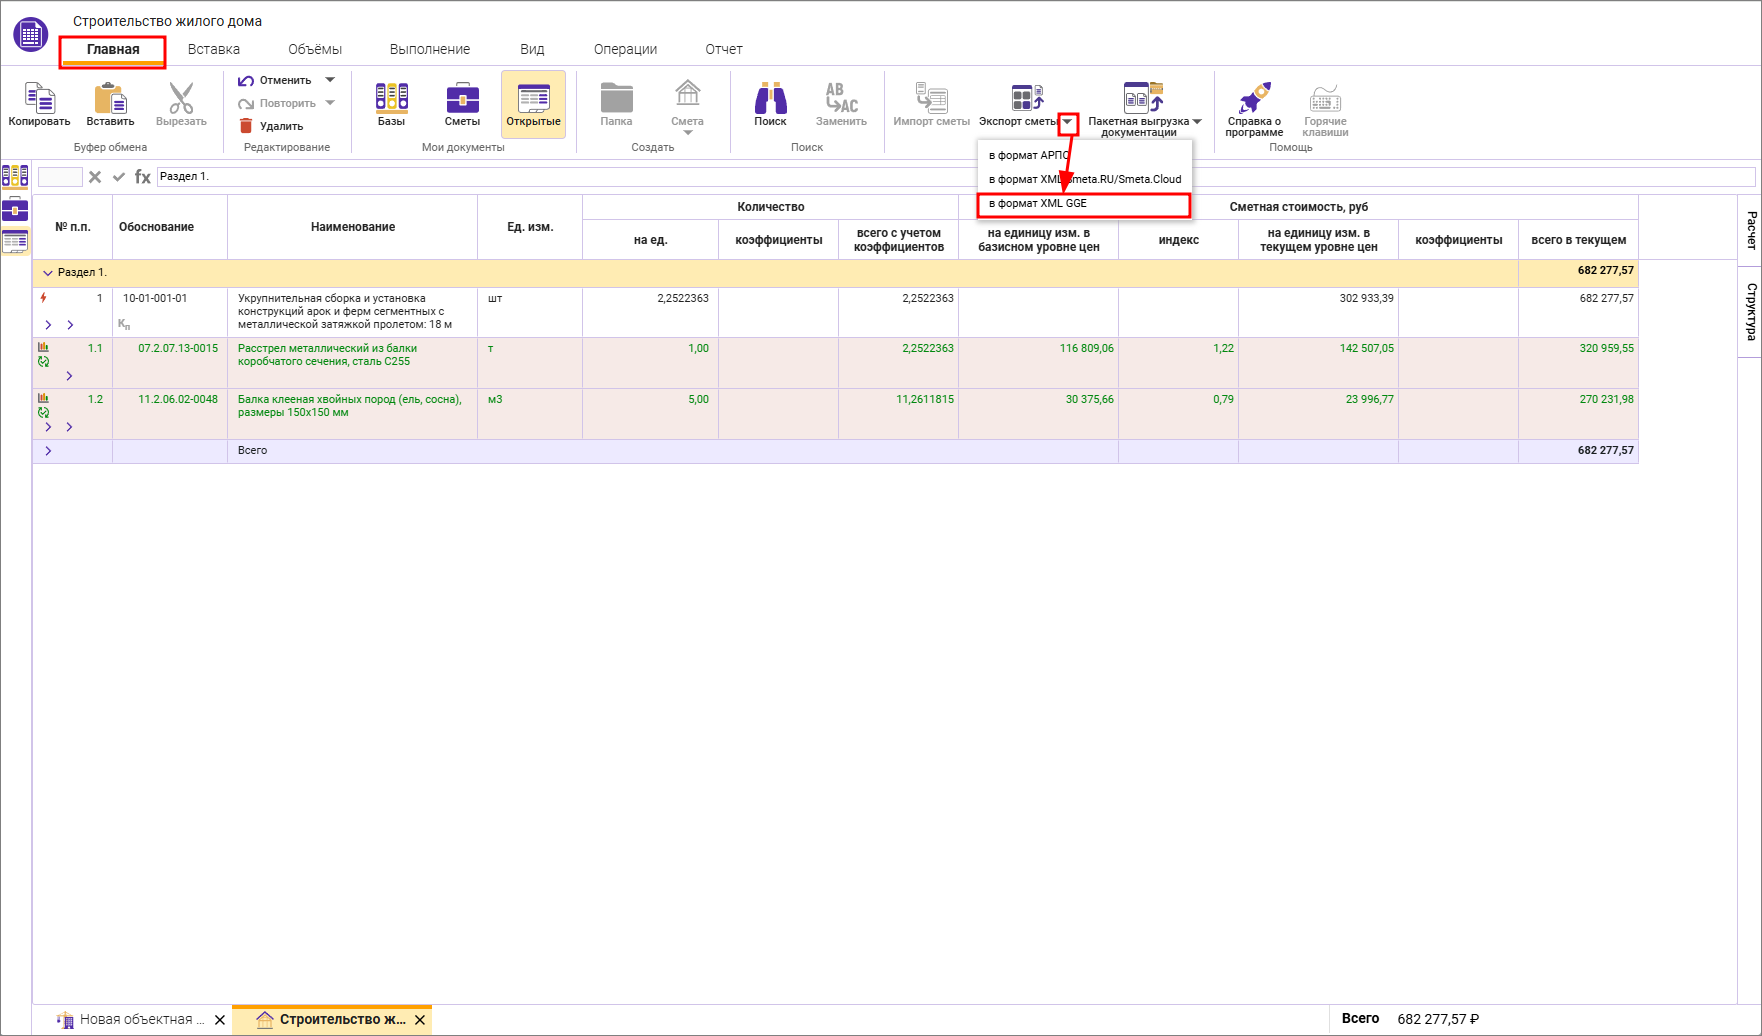Open the Структура side panel tab
This screenshot has height=1036, width=1762.
point(1751,311)
